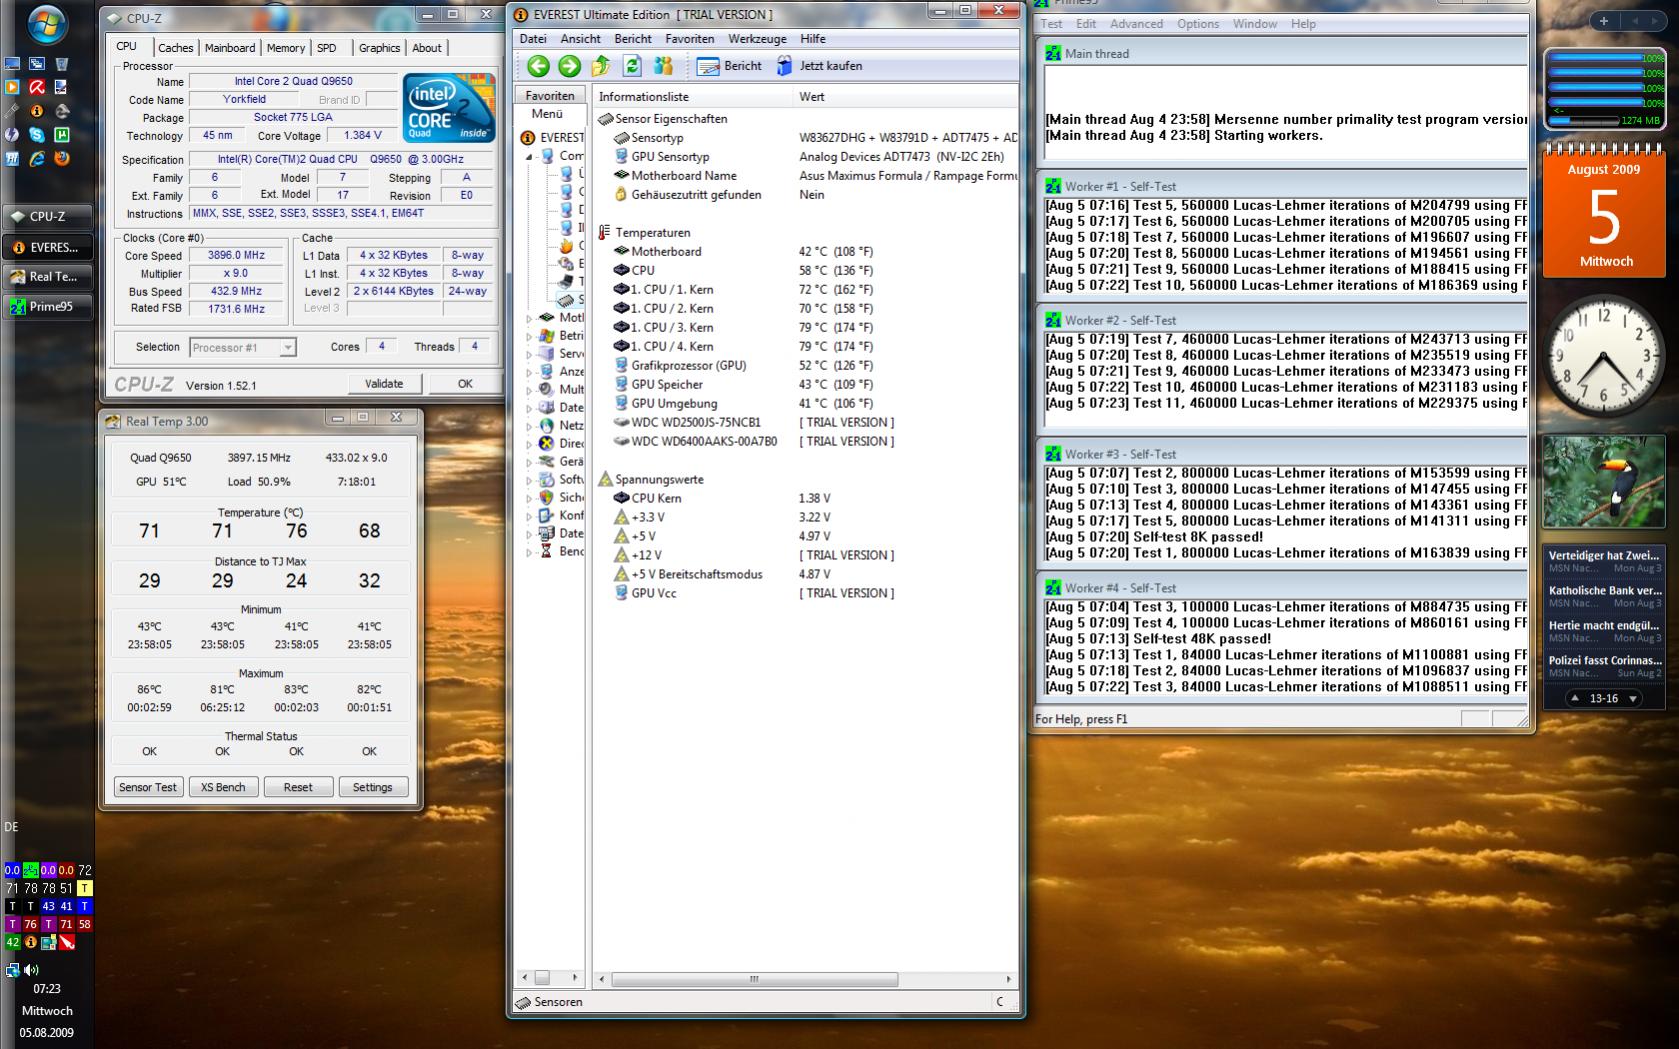Click EVEREST up-one-level folder arrow icon
This screenshot has width=1679, height=1049.
601,66
